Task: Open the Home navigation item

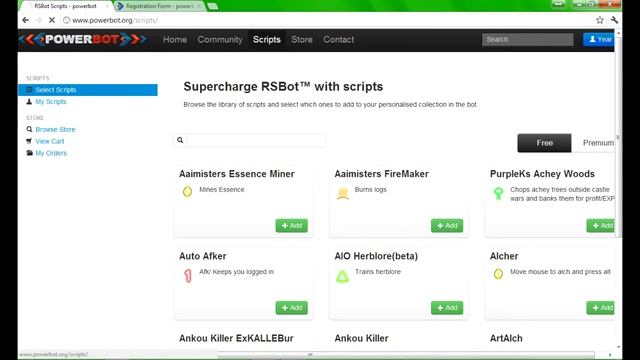Action: [175, 40]
